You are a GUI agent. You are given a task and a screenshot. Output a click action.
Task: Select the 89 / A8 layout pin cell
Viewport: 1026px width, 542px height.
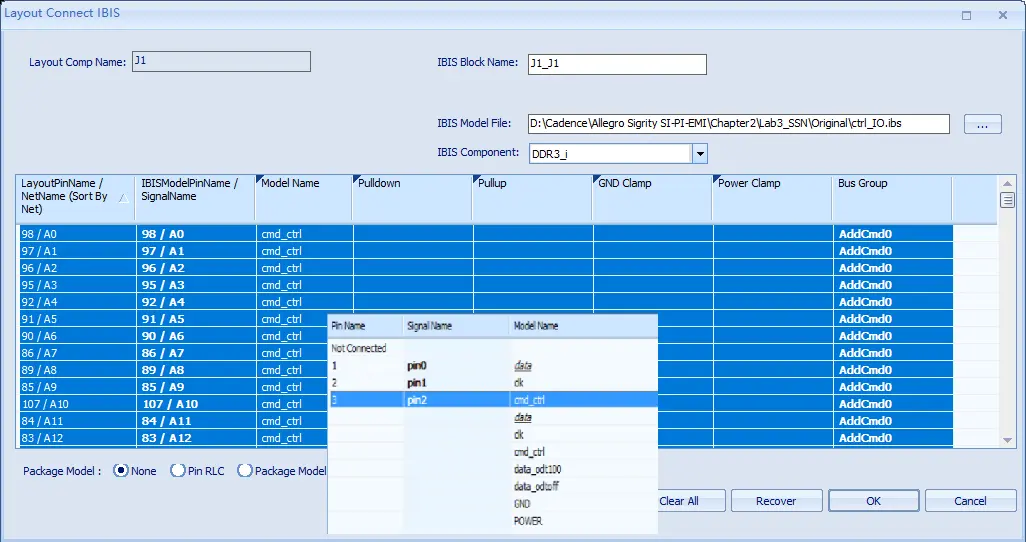tap(77, 370)
